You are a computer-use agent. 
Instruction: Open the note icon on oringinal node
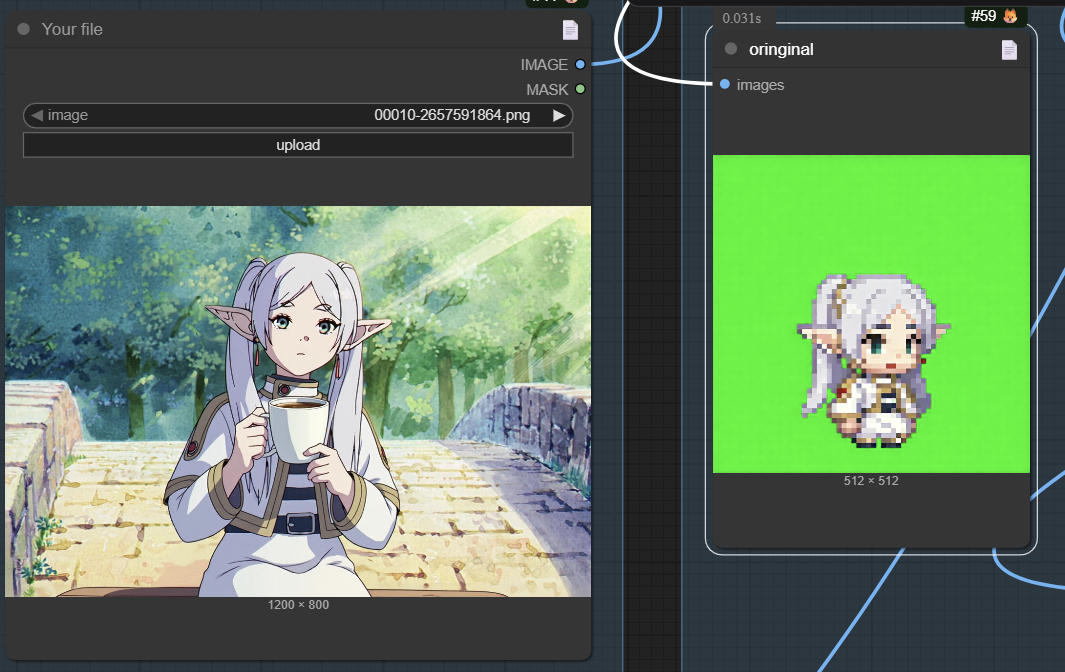tap(1009, 50)
